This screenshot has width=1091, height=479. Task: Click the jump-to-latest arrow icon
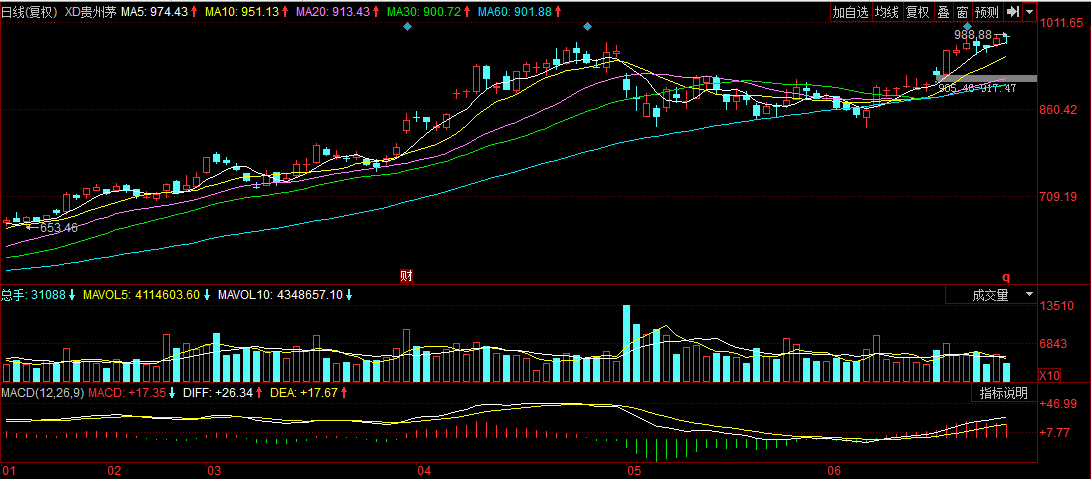pos(1013,12)
